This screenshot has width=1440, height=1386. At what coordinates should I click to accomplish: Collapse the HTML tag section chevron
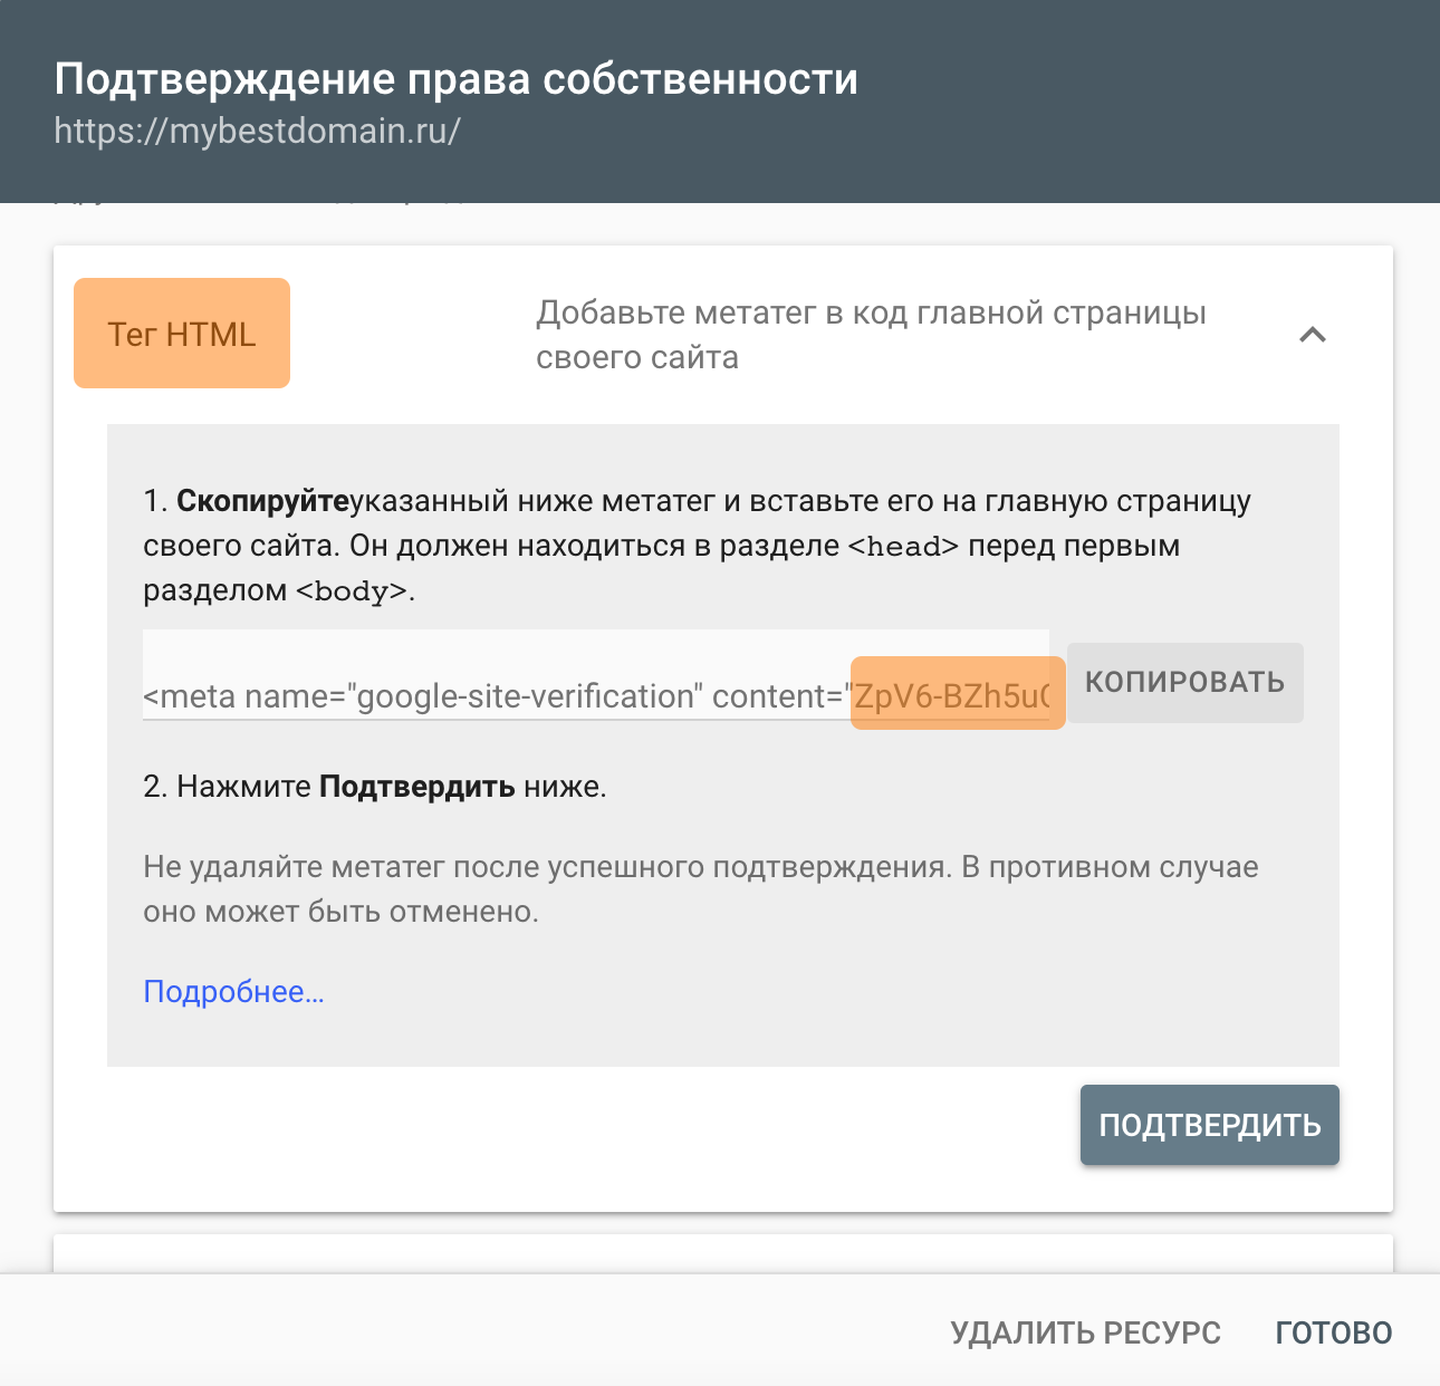(x=1312, y=335)
